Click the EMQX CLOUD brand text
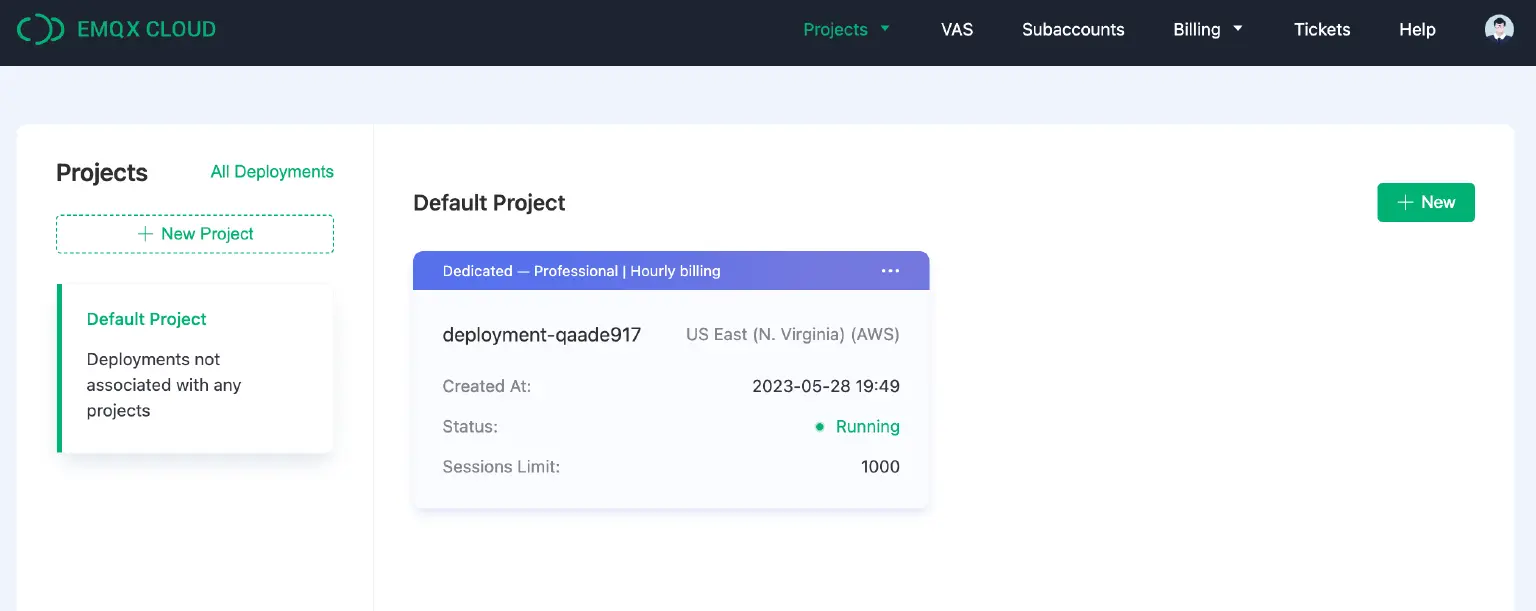1536x611 pixels. (146, 29)
